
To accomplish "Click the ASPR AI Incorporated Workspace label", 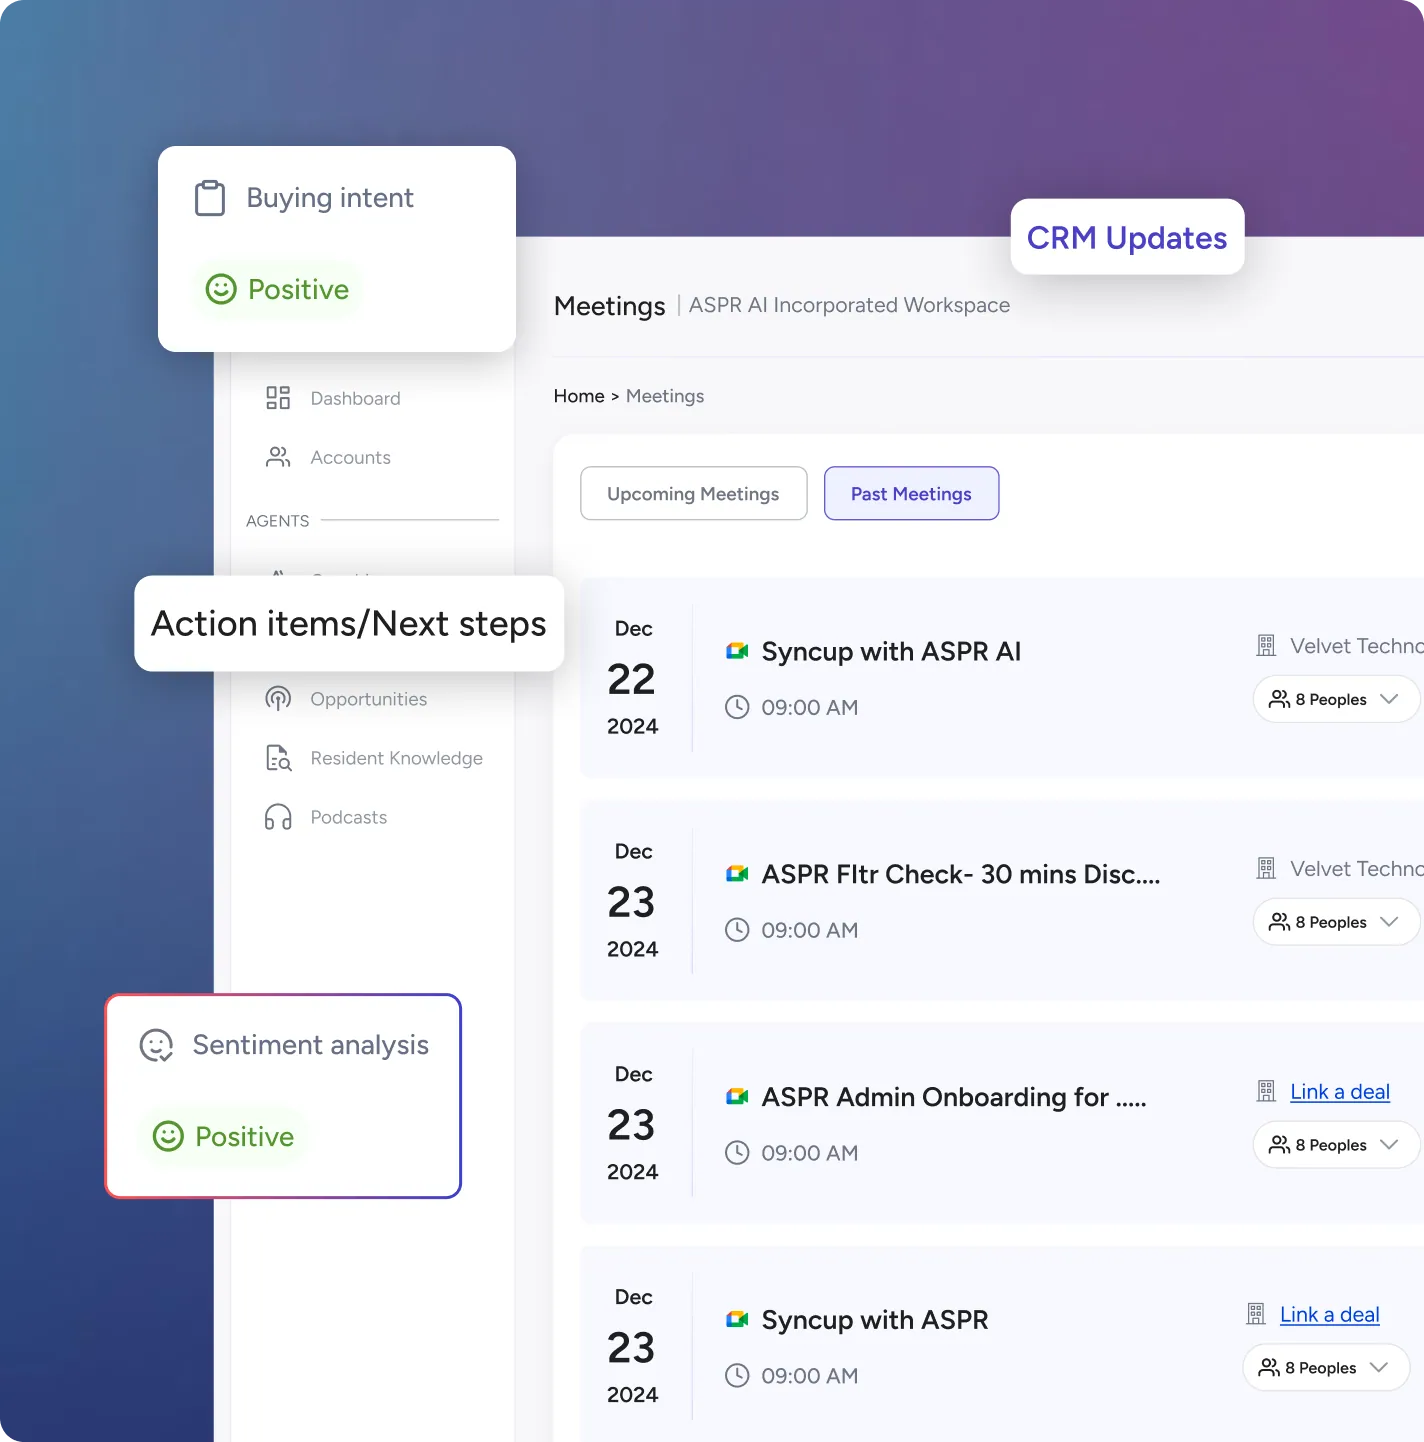I will click(849, 305).
